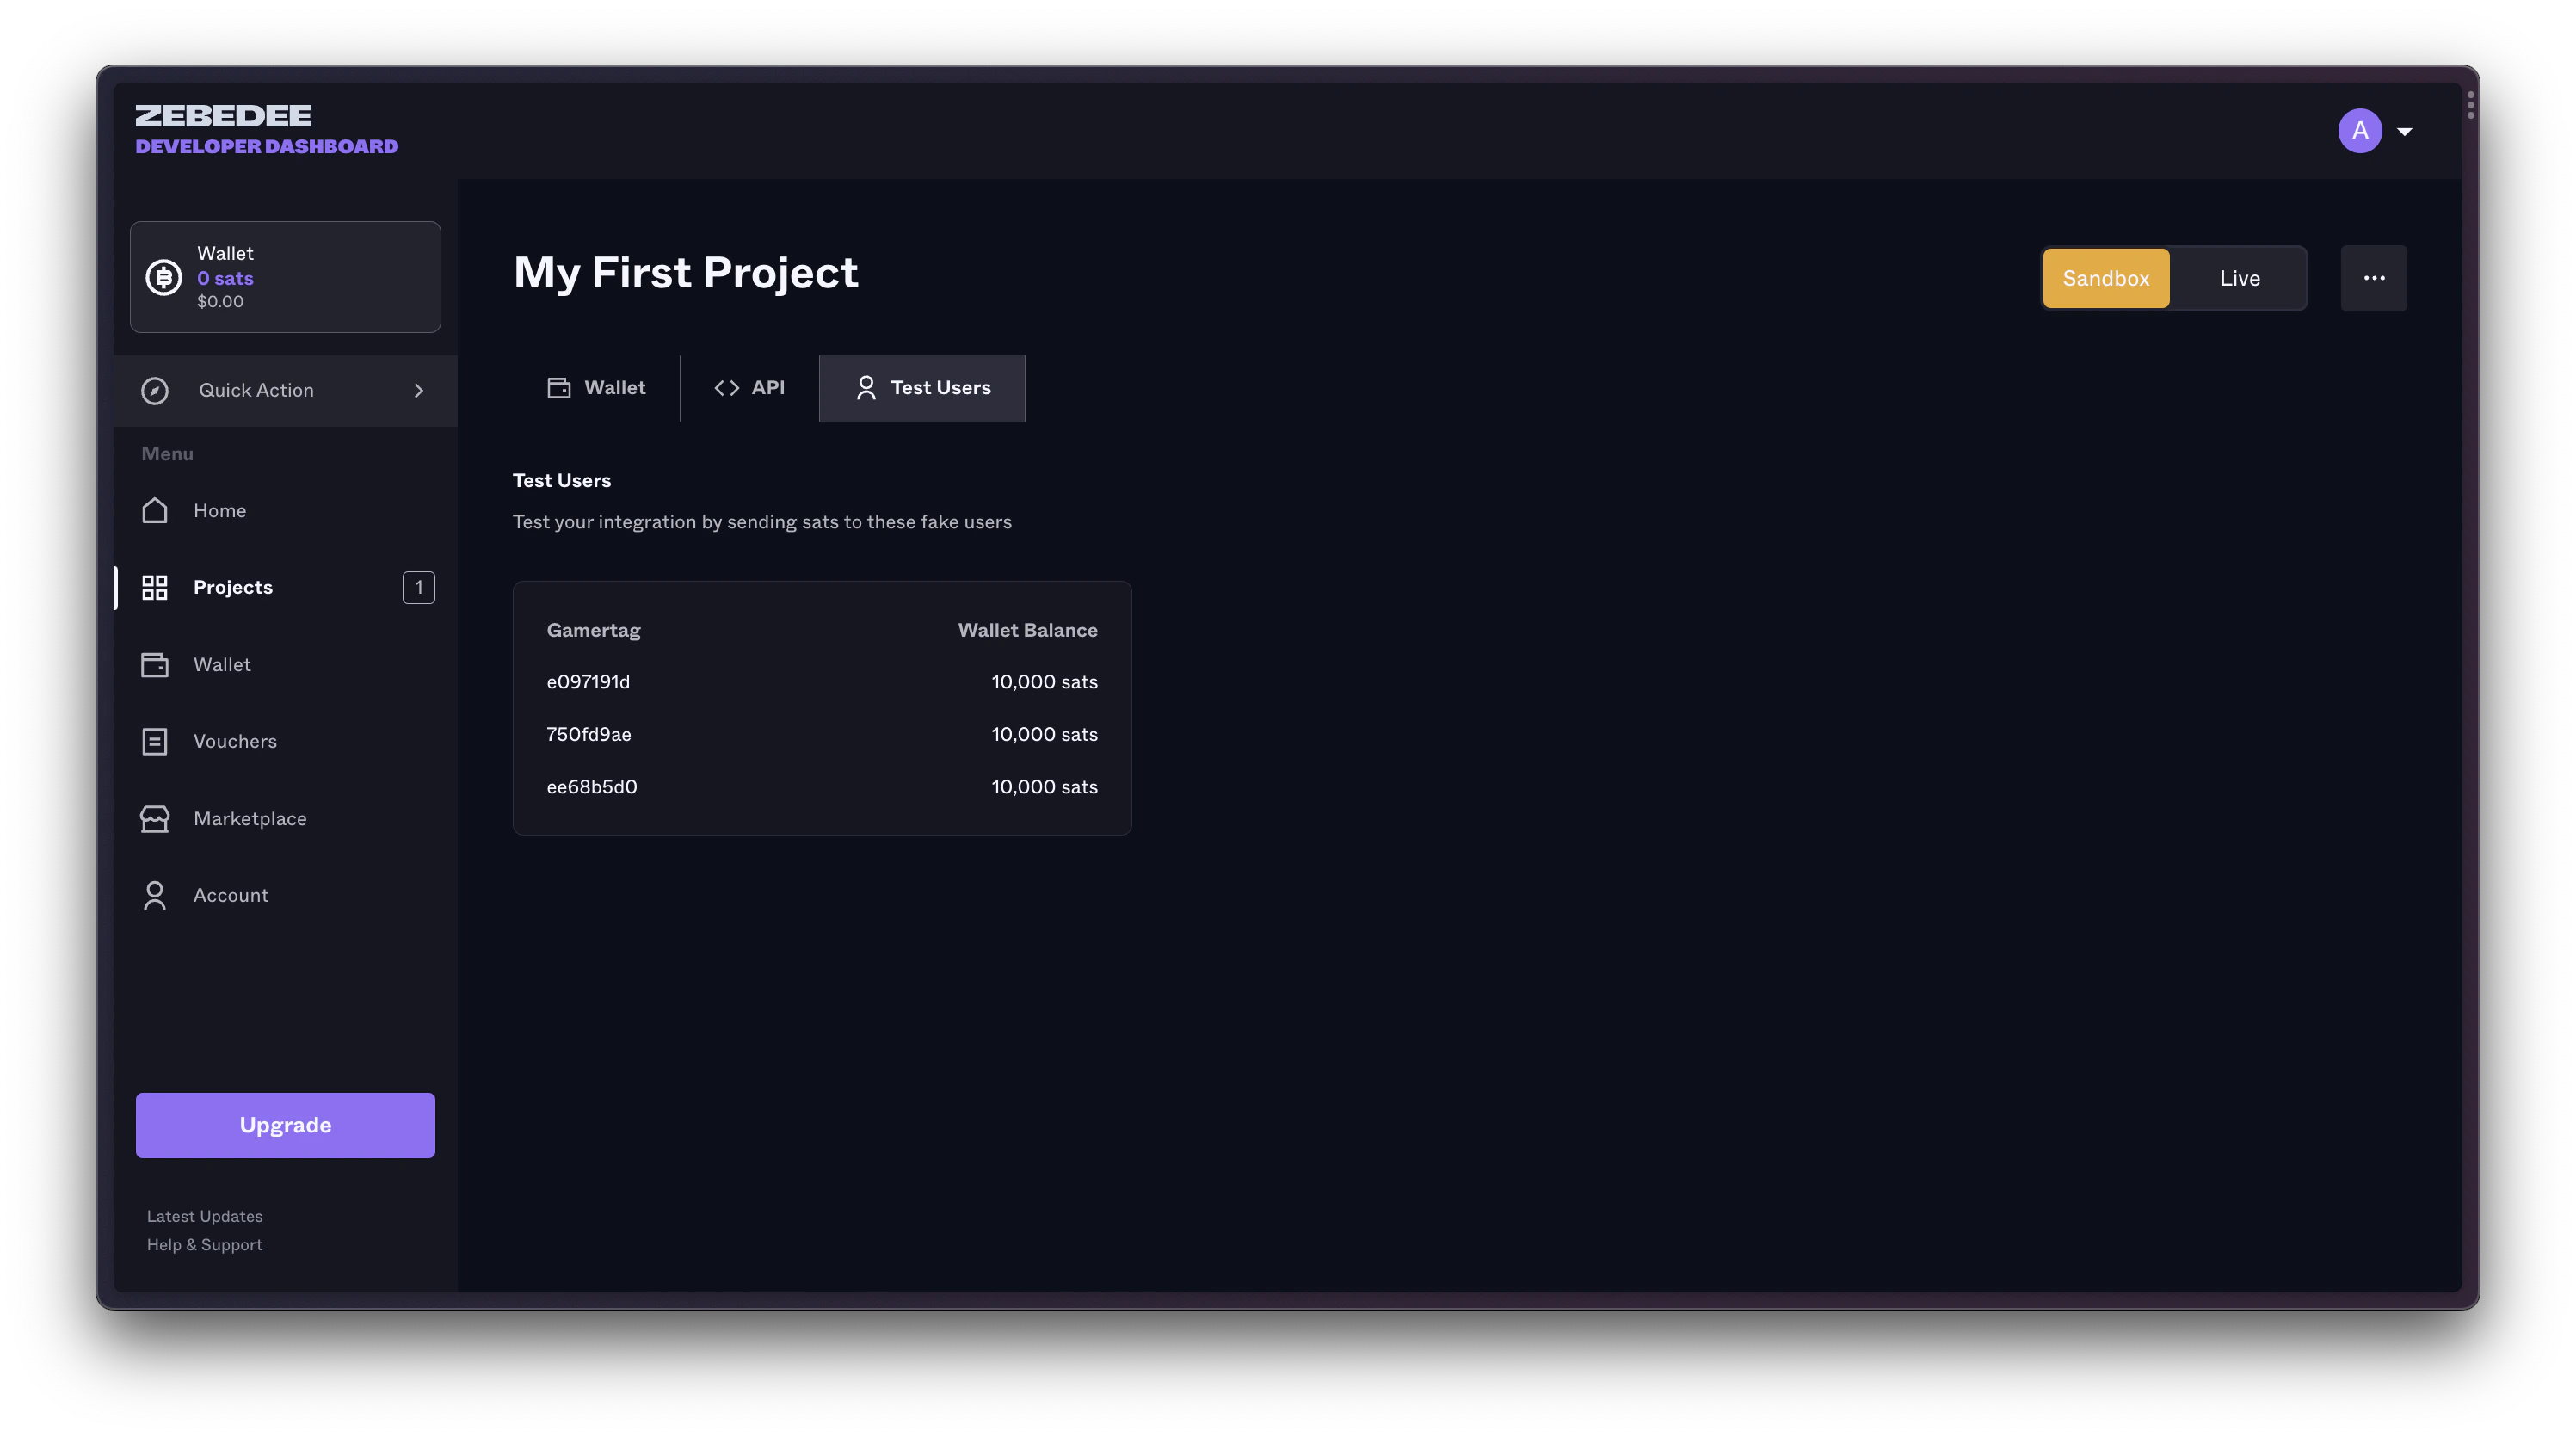Select the Vouchers document icon
This screenshot has width=2576, height=1437.
155,741
